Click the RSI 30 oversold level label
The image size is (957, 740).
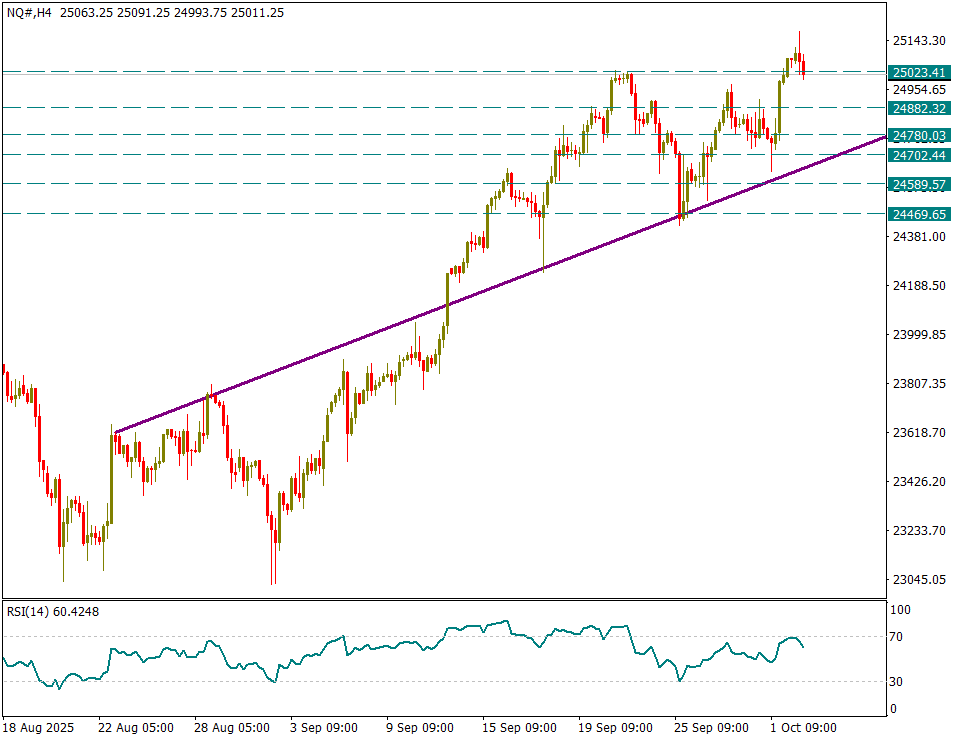tap(897, 682)
